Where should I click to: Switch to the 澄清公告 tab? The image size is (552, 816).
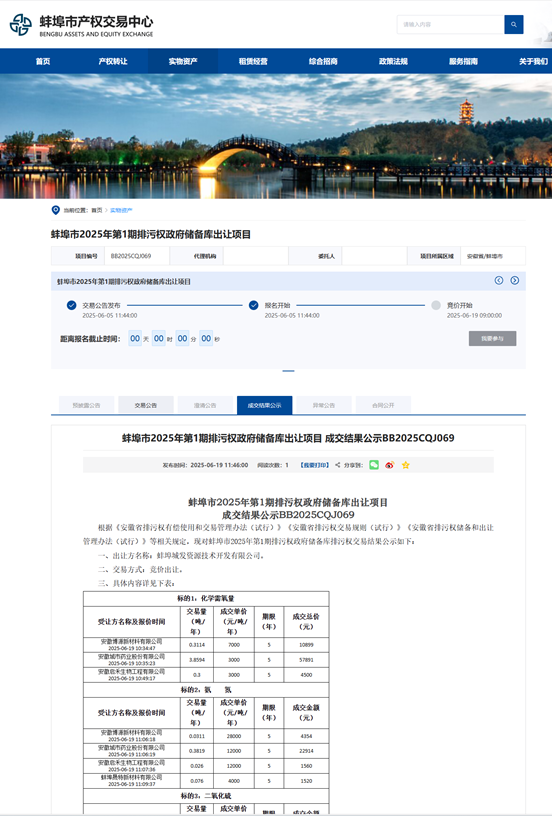205,405
